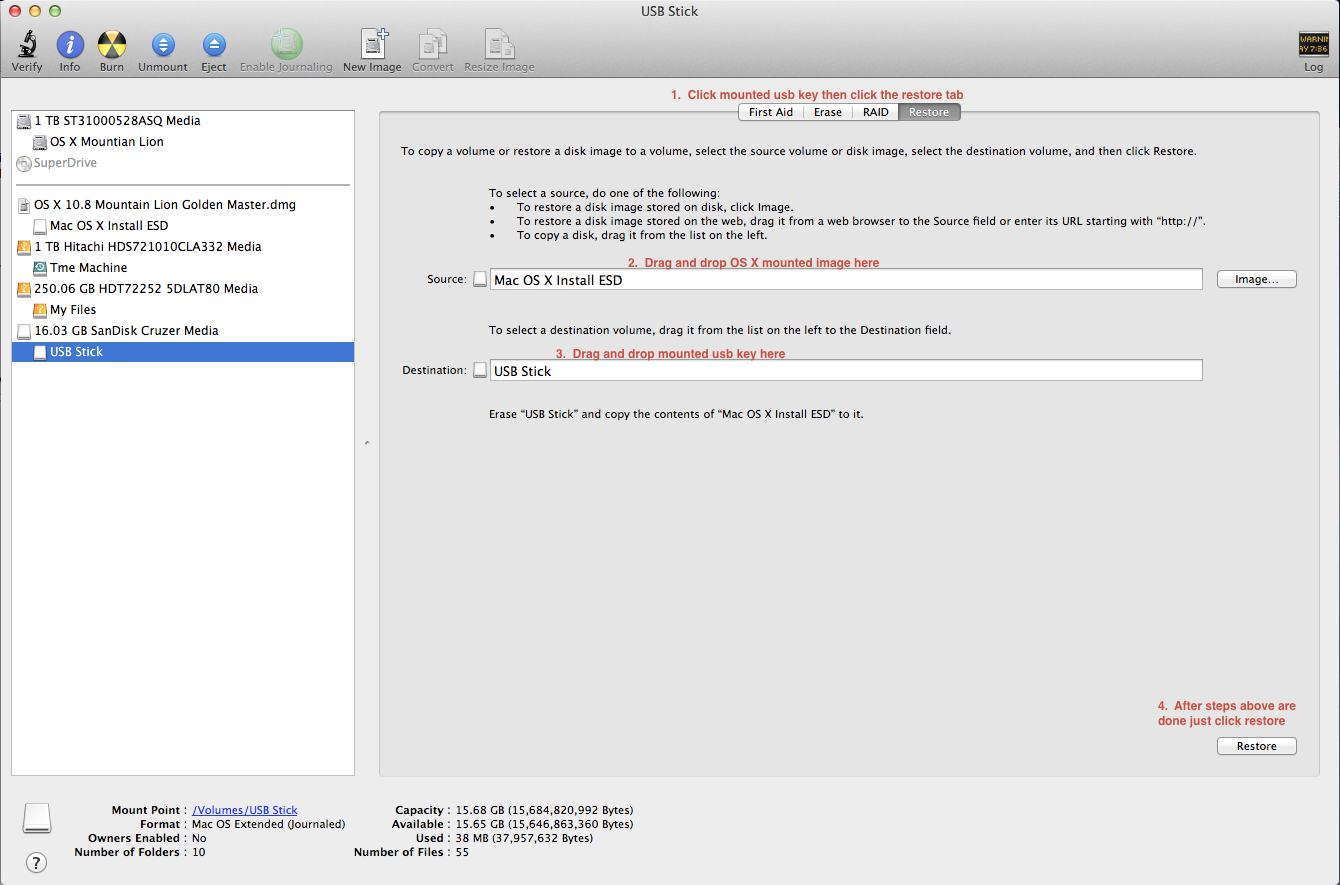1340x885 pixels.
Task: Click the large disk icon in info footer
Action: tap(37, 817)
